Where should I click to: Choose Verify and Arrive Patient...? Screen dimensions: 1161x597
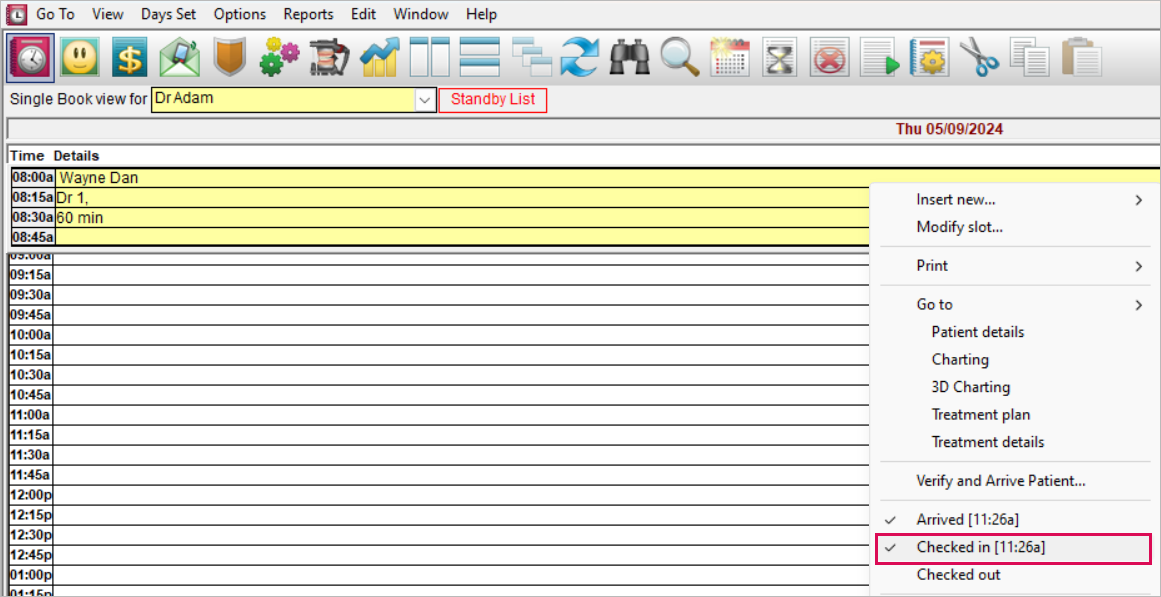coord(1000,481)
